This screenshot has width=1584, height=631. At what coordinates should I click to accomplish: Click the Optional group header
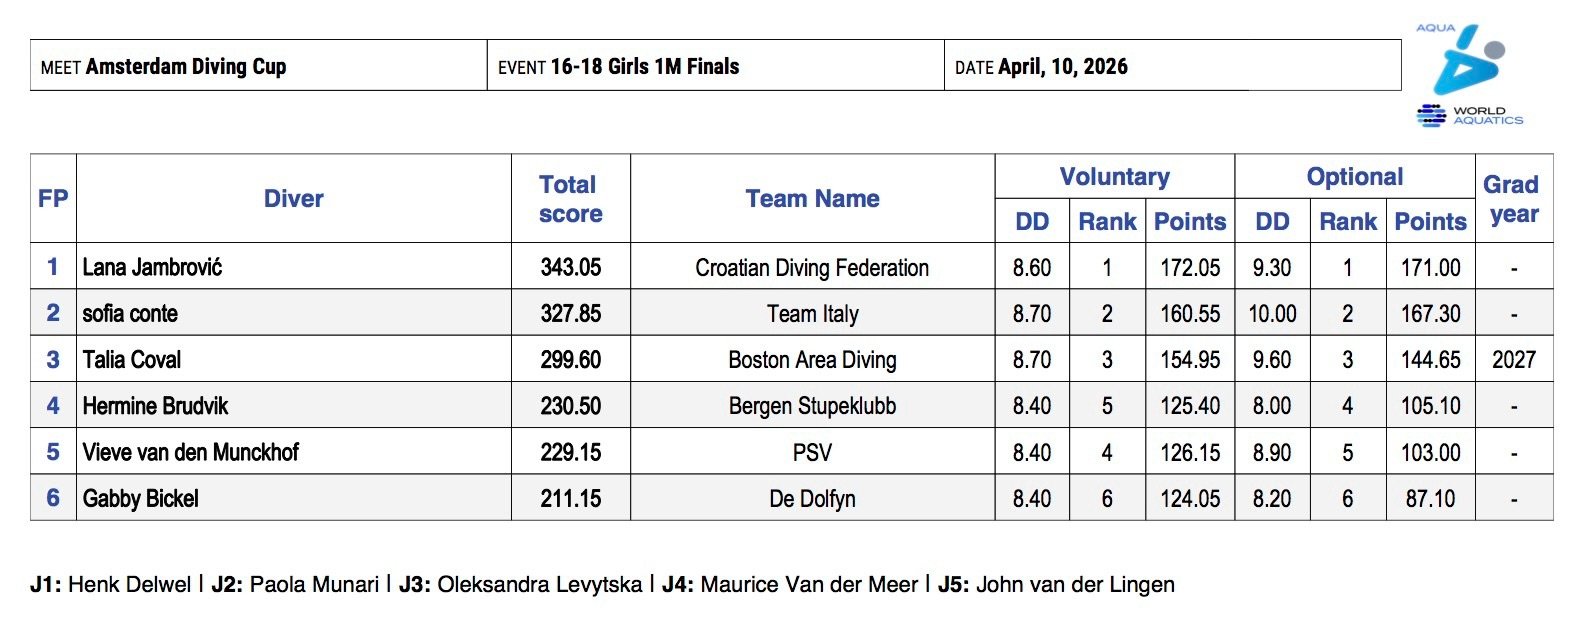pos(1354,177)
